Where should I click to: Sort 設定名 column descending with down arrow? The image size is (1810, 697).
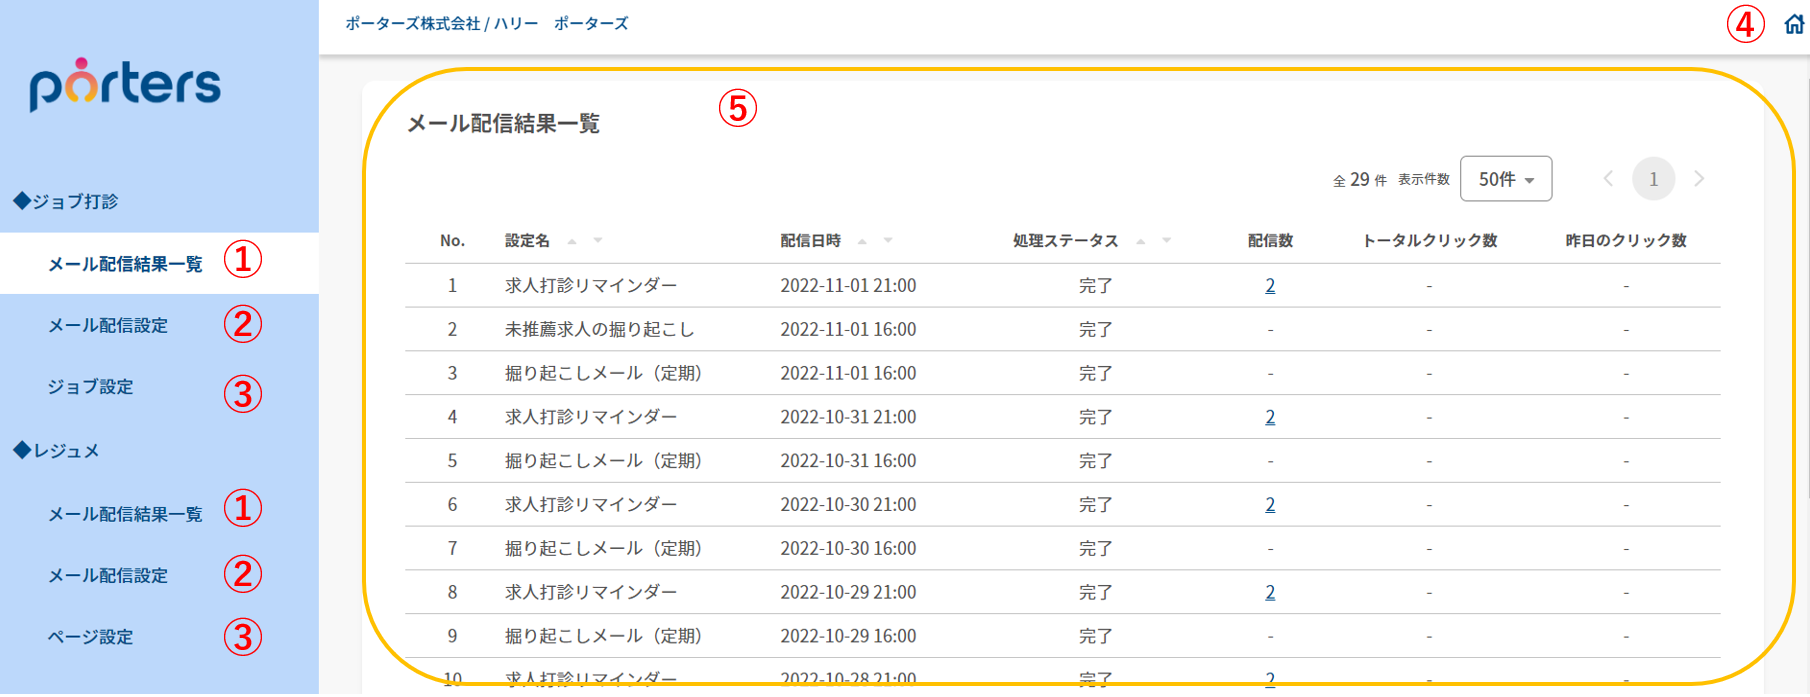pos(598,241)
